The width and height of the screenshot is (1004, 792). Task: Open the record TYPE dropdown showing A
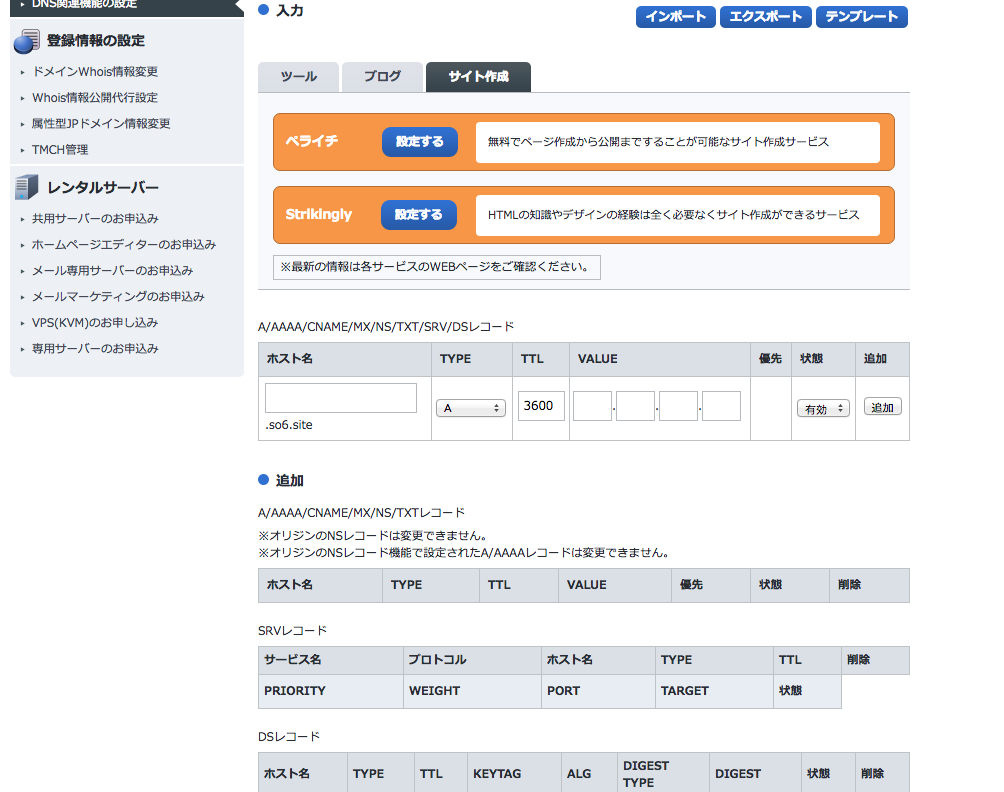click(x=471, y=408)
